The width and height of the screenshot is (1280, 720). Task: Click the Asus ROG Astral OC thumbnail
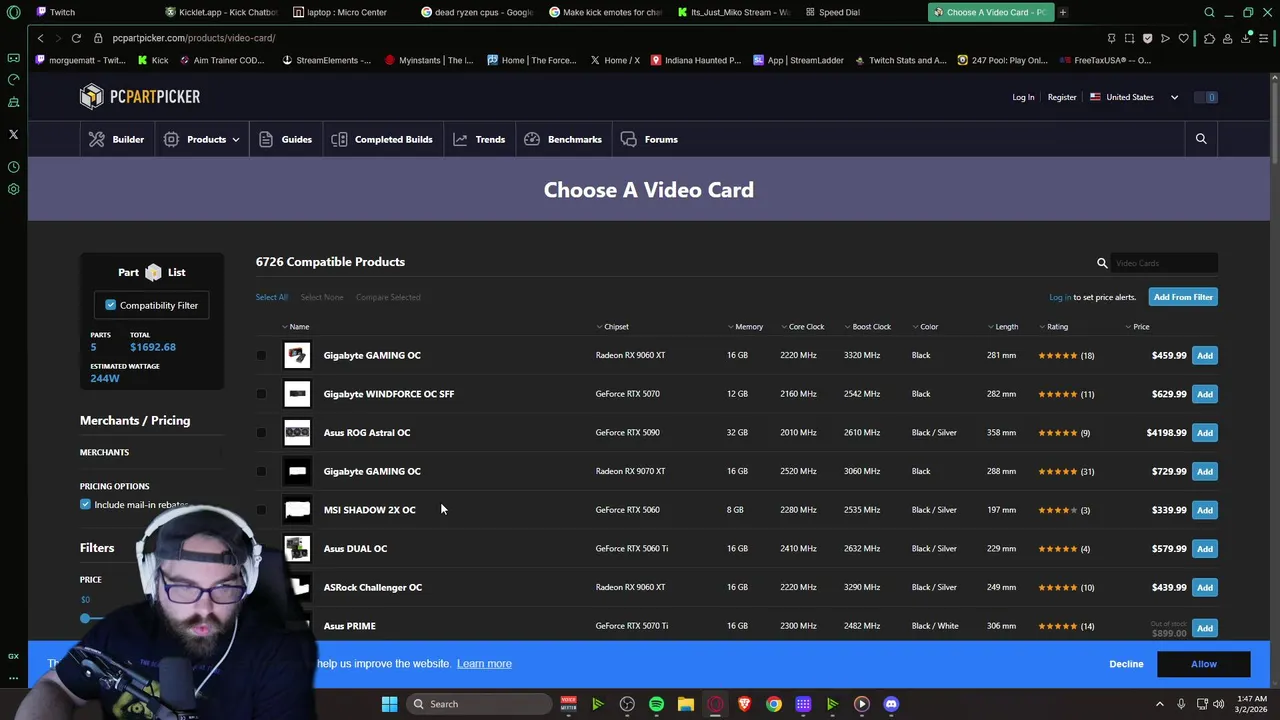297,432
